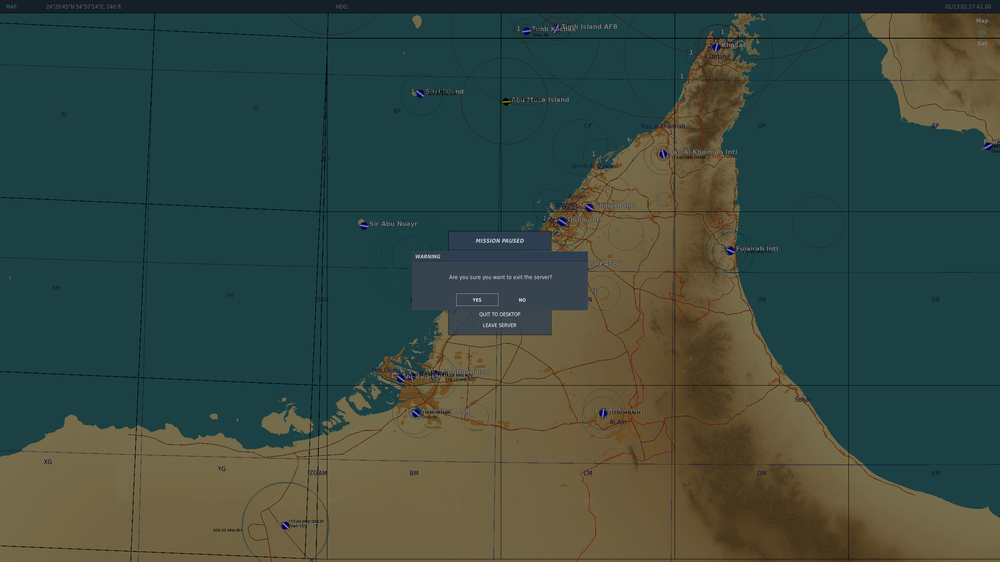This screenshot has width=1000, height=562.
Task: Click the Ras Al Khaimah Intl label
Action: point(703,152)
